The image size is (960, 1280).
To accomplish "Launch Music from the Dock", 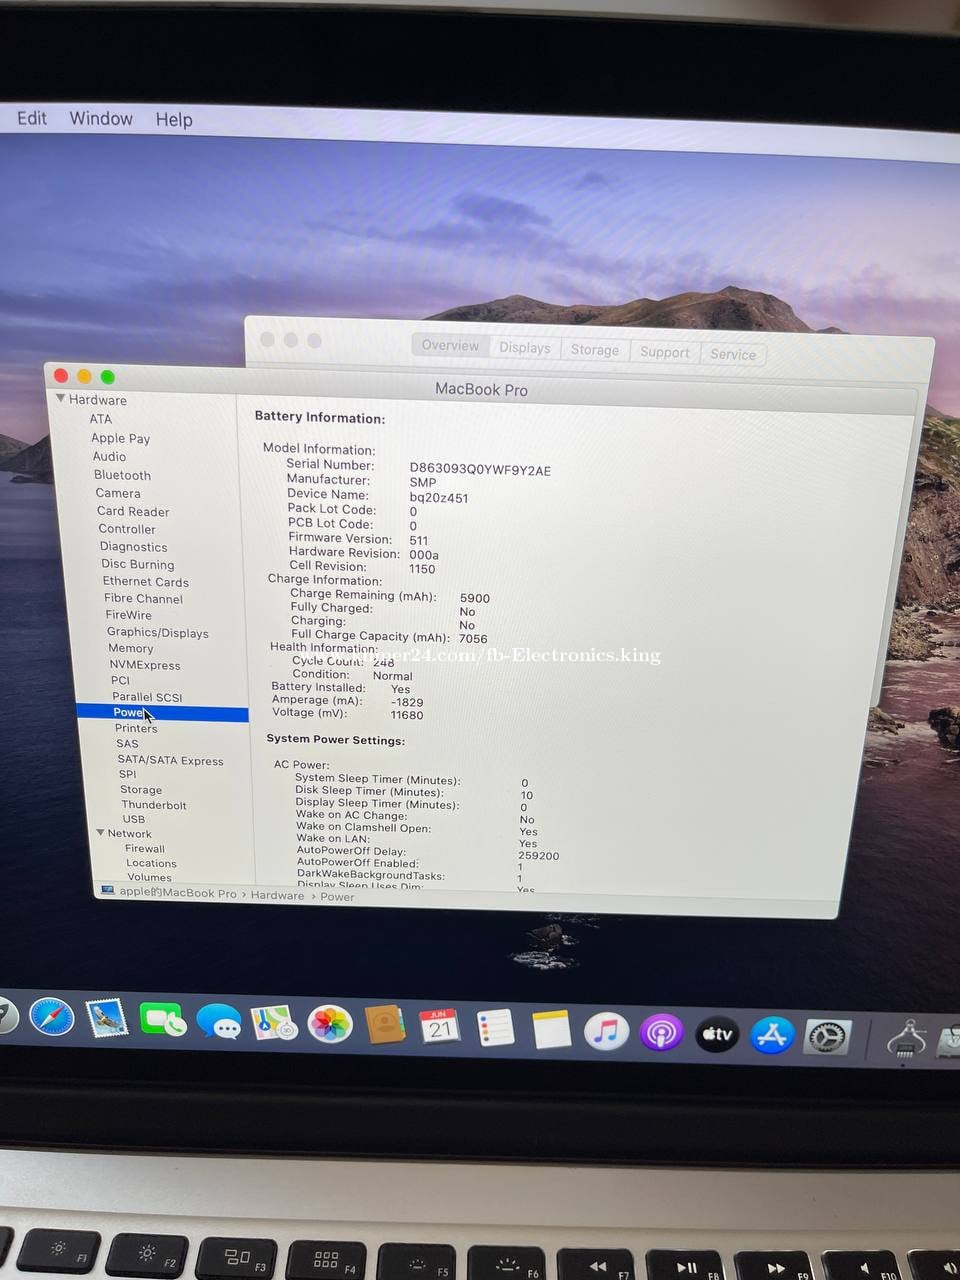I will coord(606,1031).
